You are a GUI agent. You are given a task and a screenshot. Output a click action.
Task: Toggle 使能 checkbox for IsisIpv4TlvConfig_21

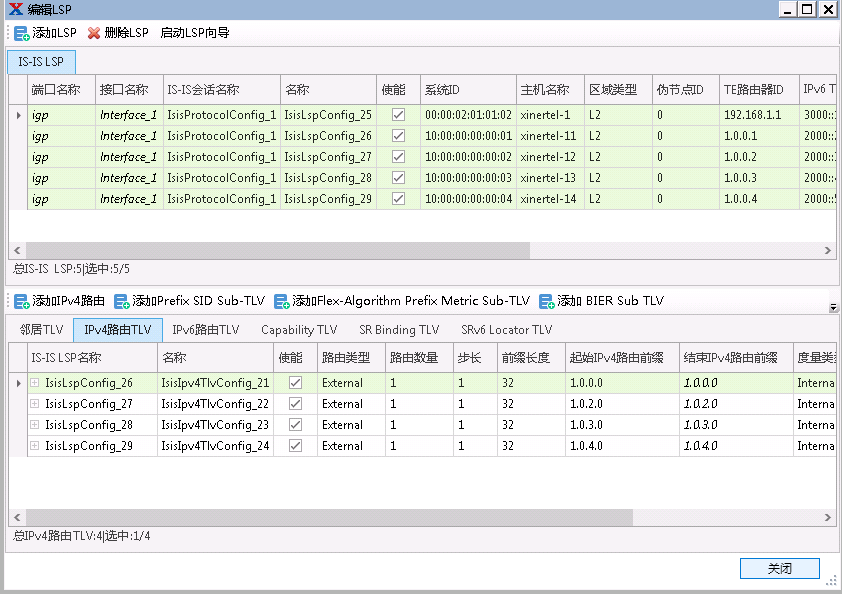click(x=295, y=383)
